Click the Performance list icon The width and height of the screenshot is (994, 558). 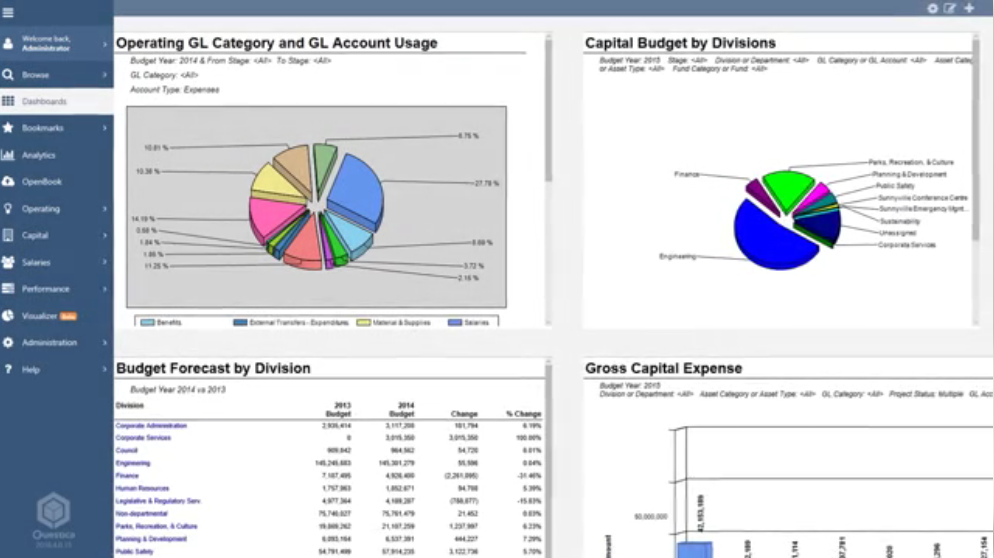pos(8,289)
